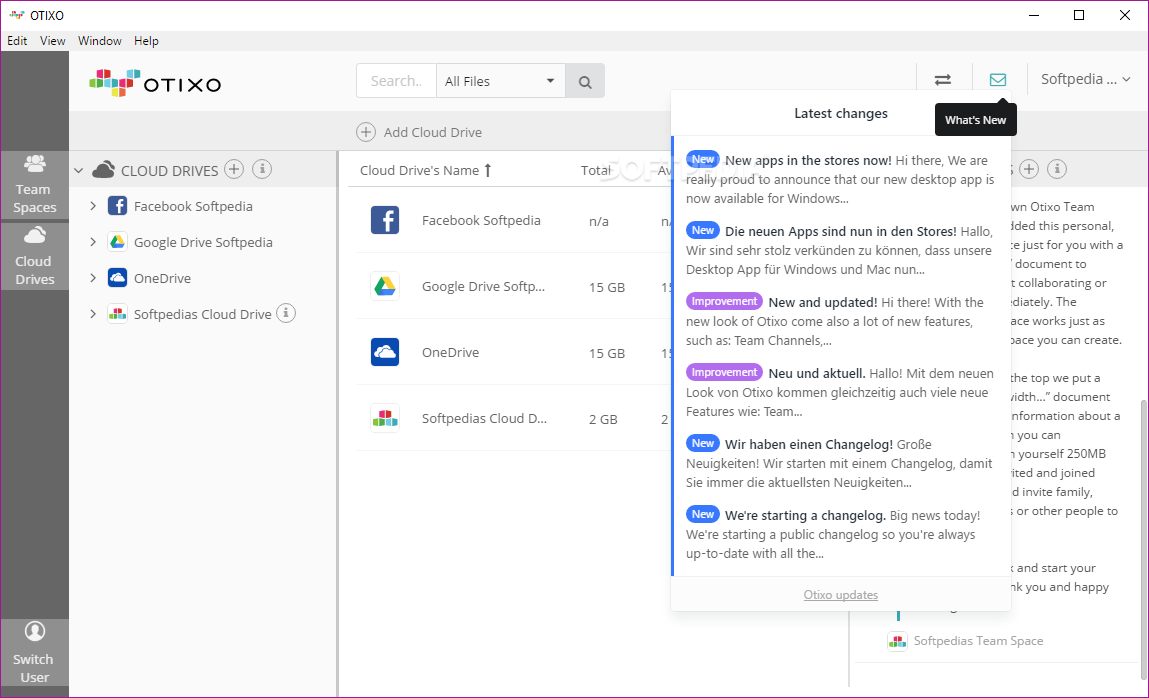Click the plus icon next to CLOUD DRIVES
The image size is (1149, 698).
pos(234,169)
